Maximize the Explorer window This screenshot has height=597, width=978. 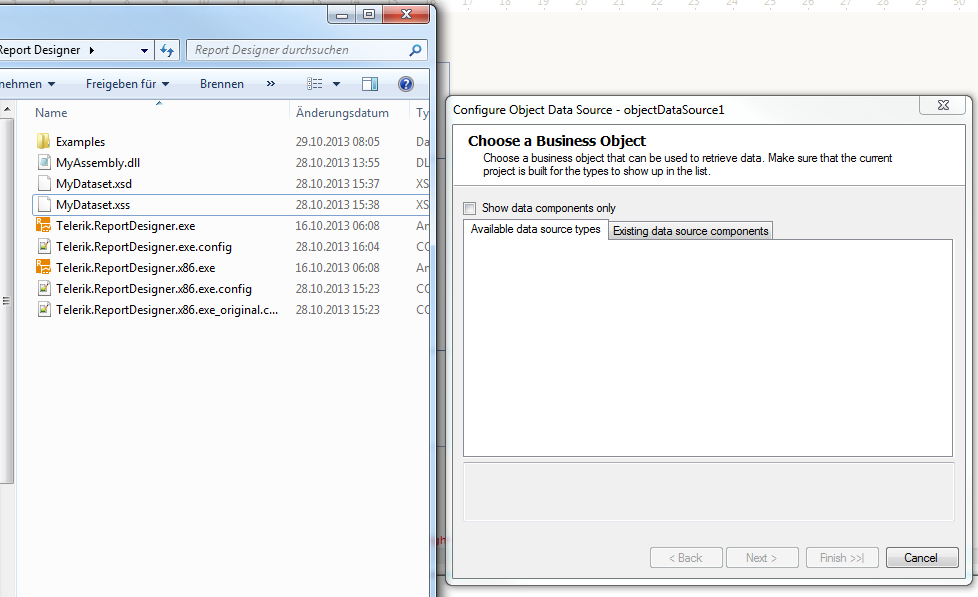point(369,14)
